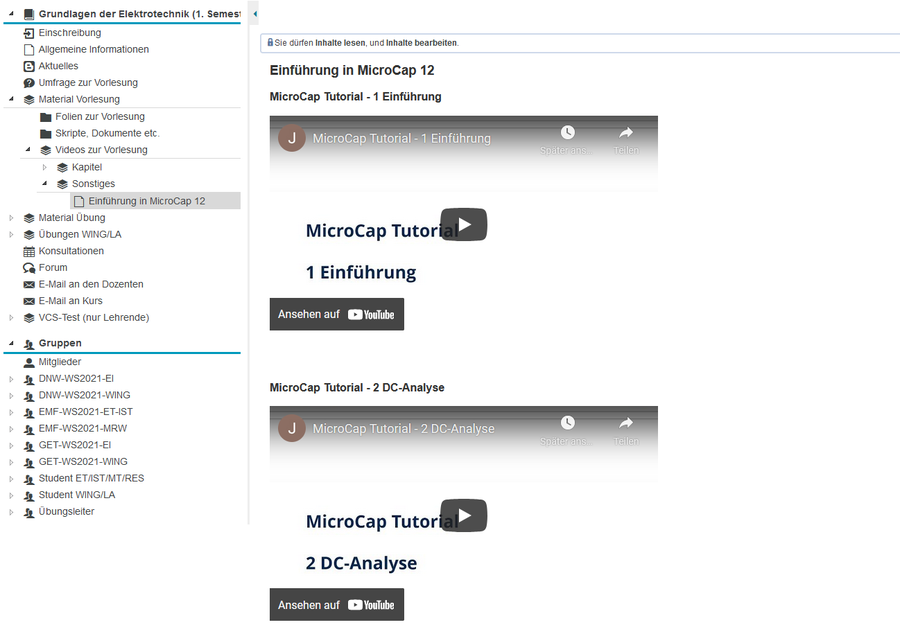Open video title link 'MicroCap Tutorial - 2 DC-Analyse'
Image resolution: width=900 pixels, height=636 pixels.
point(404,429)
